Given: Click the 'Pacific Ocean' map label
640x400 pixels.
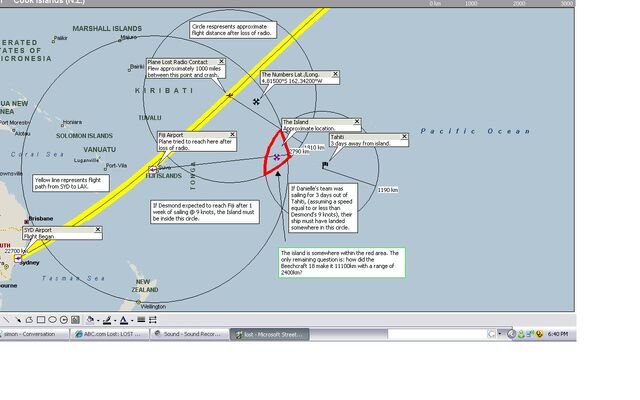Looking at the screenshot, I should pyautogui.click(x=476, y=131).
